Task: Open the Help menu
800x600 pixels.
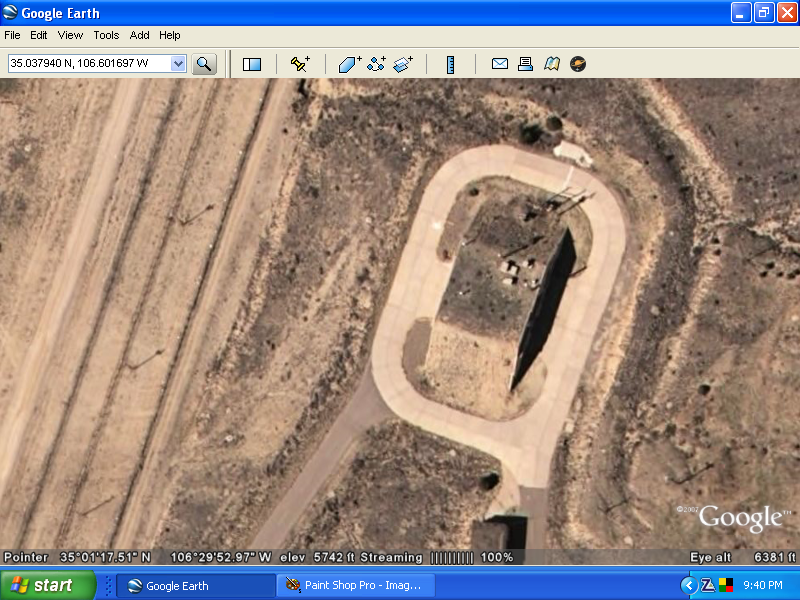Action: click(x=169, y=35)
